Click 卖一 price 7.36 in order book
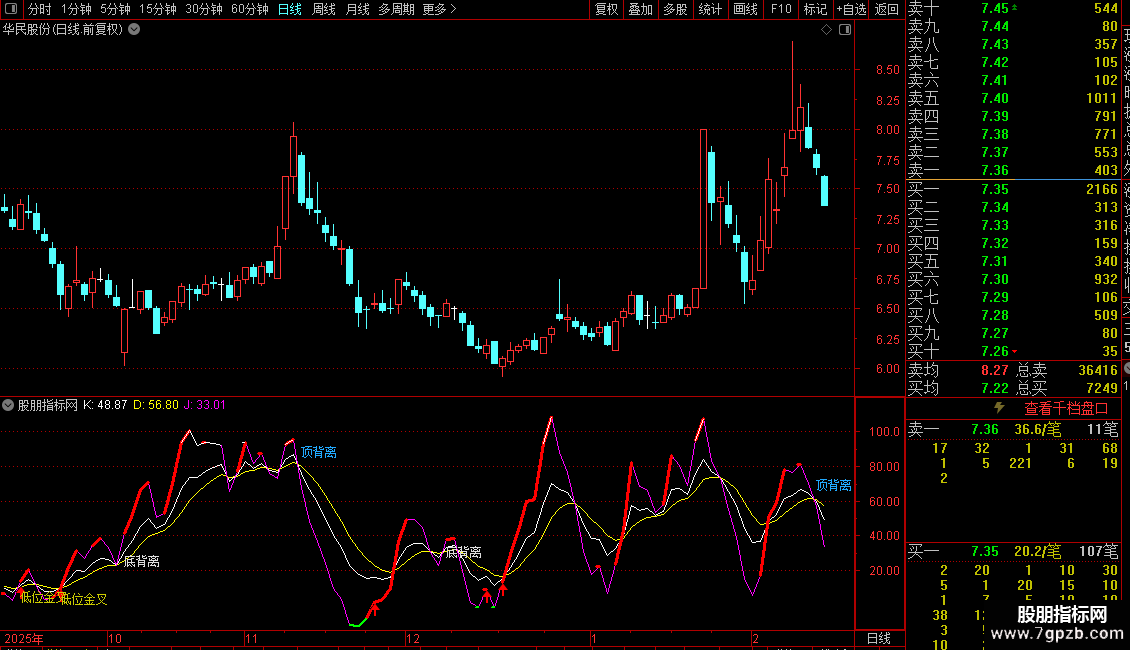The width and height of the screenshot is (1130, 650). (x=995, y=171)
